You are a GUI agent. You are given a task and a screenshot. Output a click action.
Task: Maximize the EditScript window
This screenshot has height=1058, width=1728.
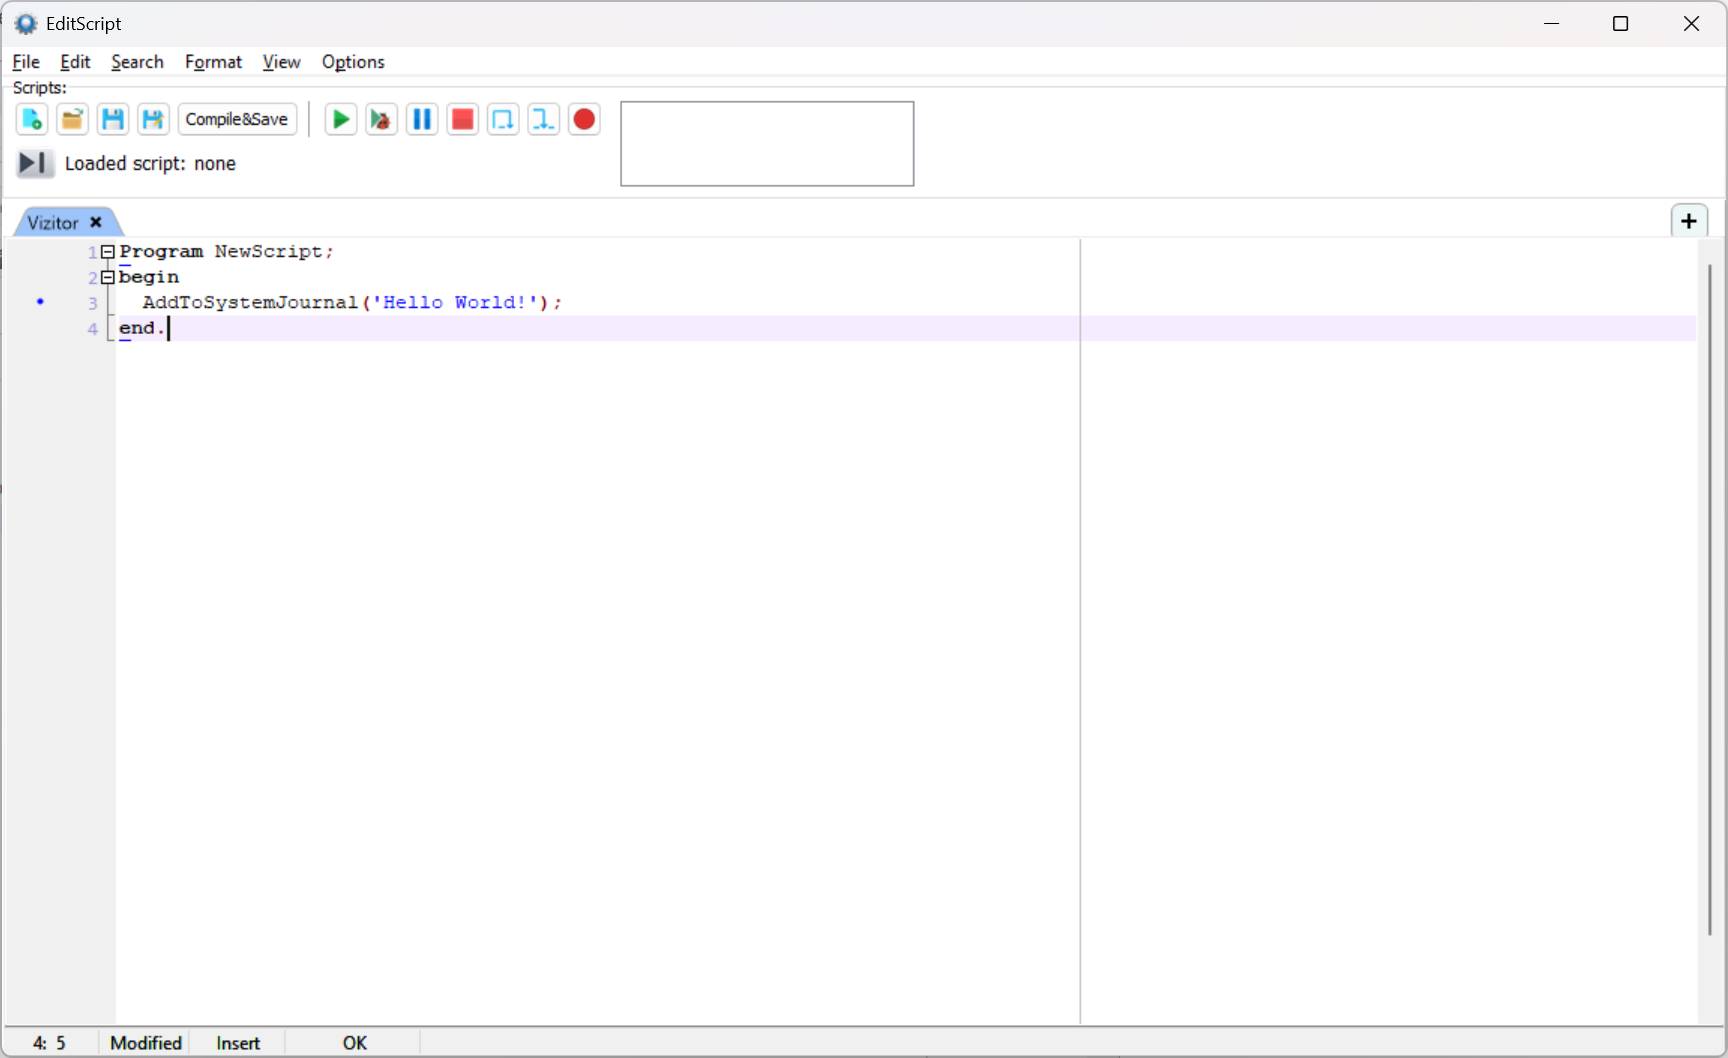(x=1621, y=23)
